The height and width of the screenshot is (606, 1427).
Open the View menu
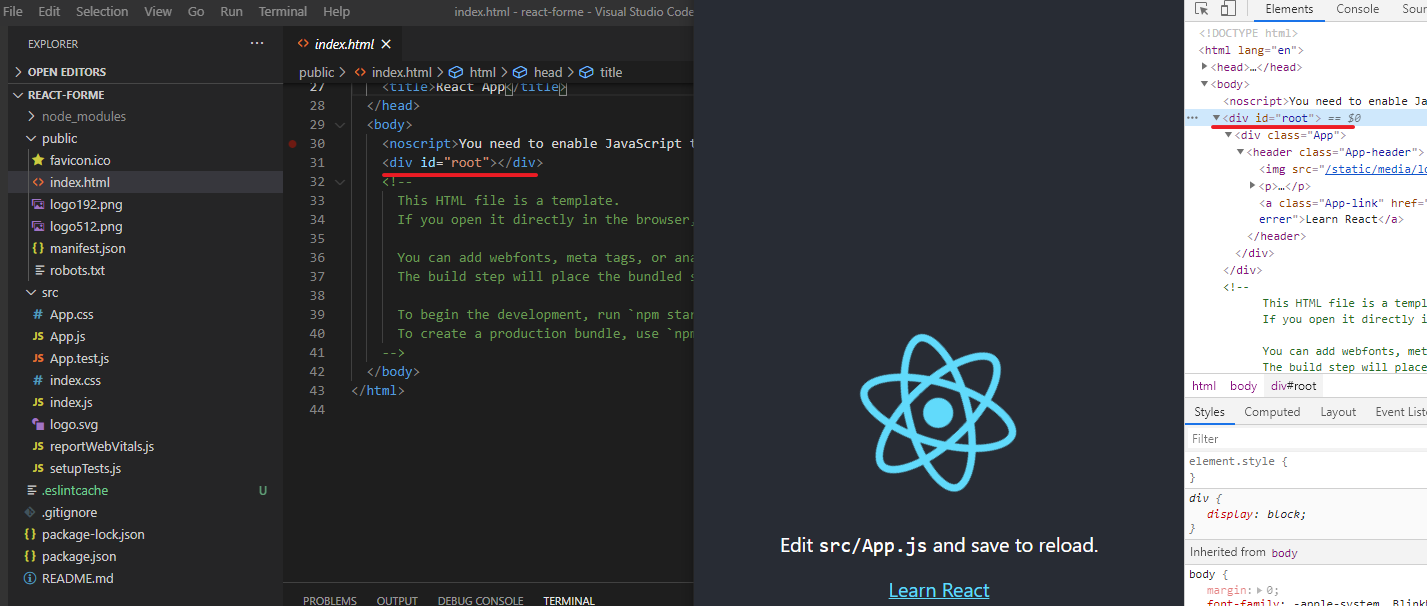(158, 11)
